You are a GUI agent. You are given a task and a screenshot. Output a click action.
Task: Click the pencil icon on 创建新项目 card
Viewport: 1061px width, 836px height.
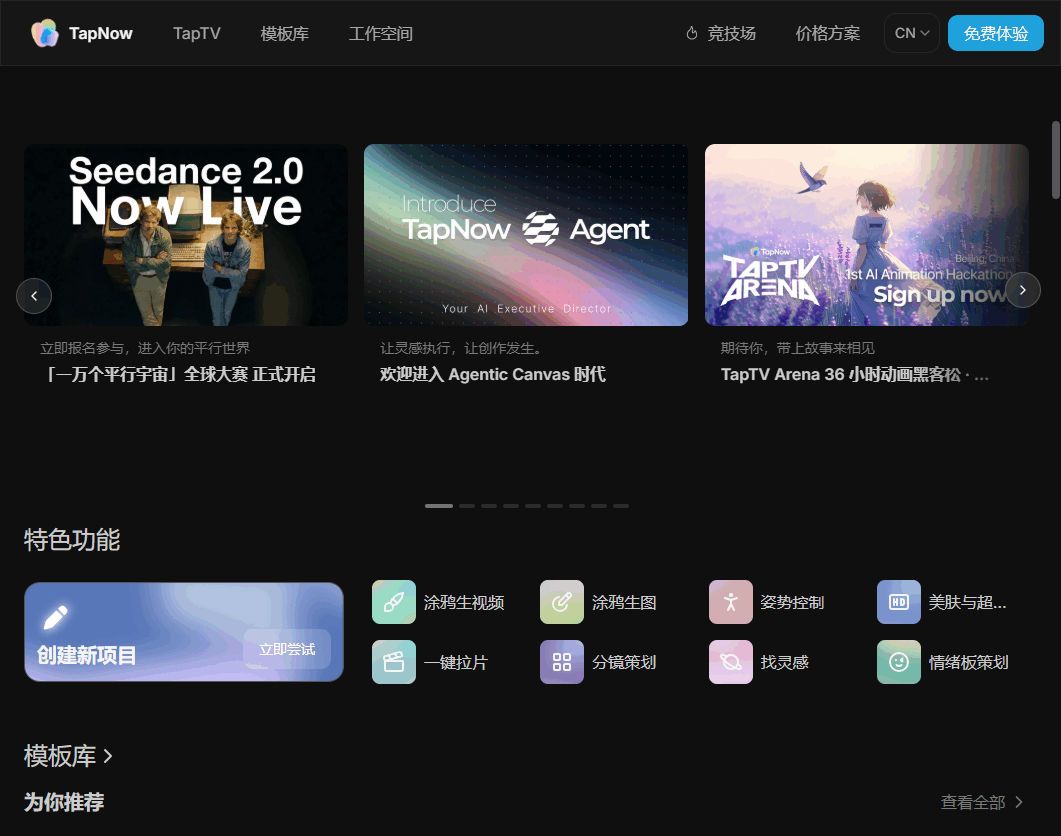pos(55,617)
